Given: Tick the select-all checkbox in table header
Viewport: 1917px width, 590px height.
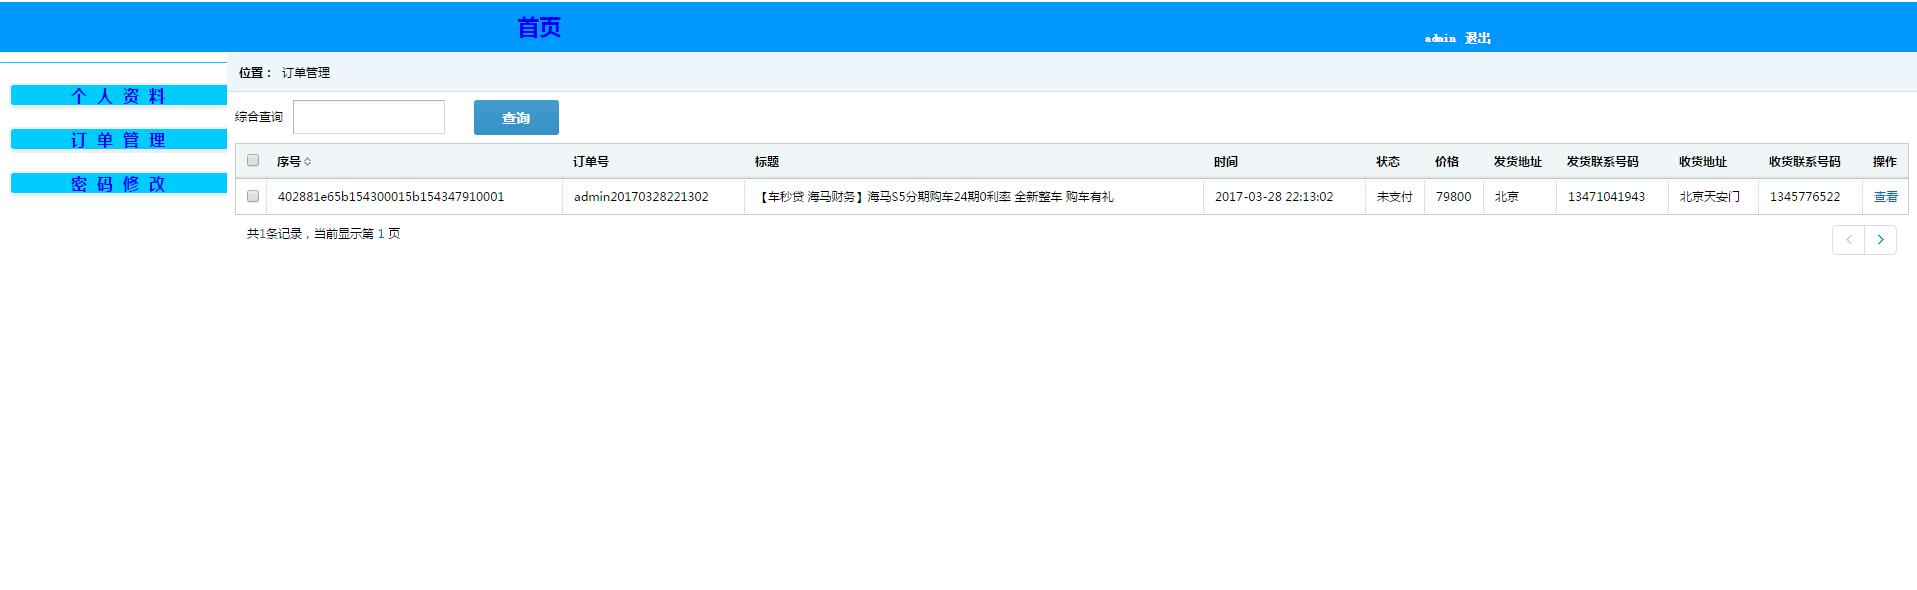Looking at the screenshot, I should click(253, 161).
